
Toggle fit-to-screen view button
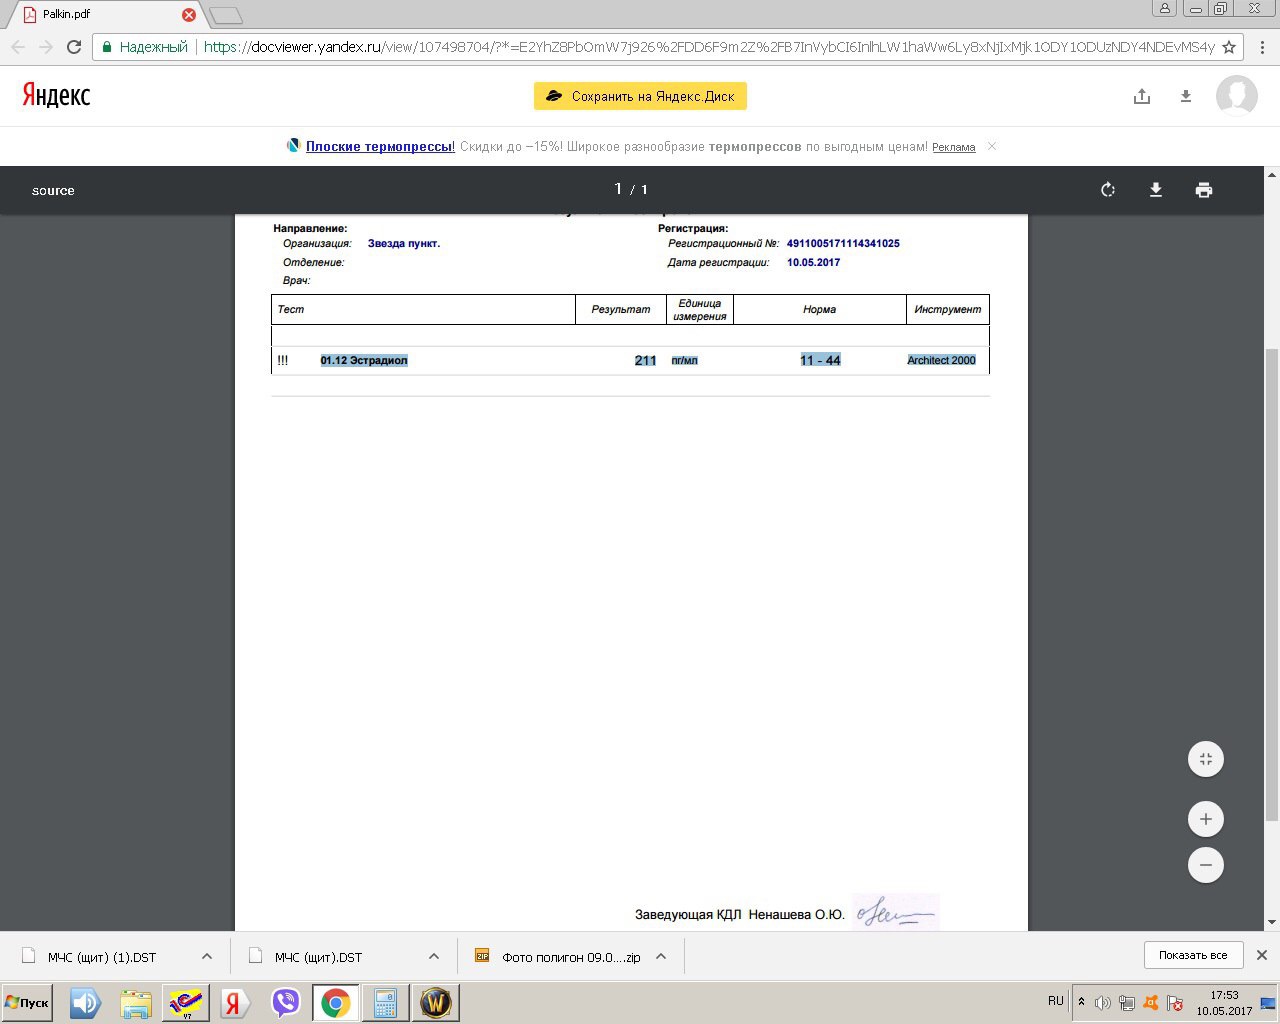point(1205,759)
